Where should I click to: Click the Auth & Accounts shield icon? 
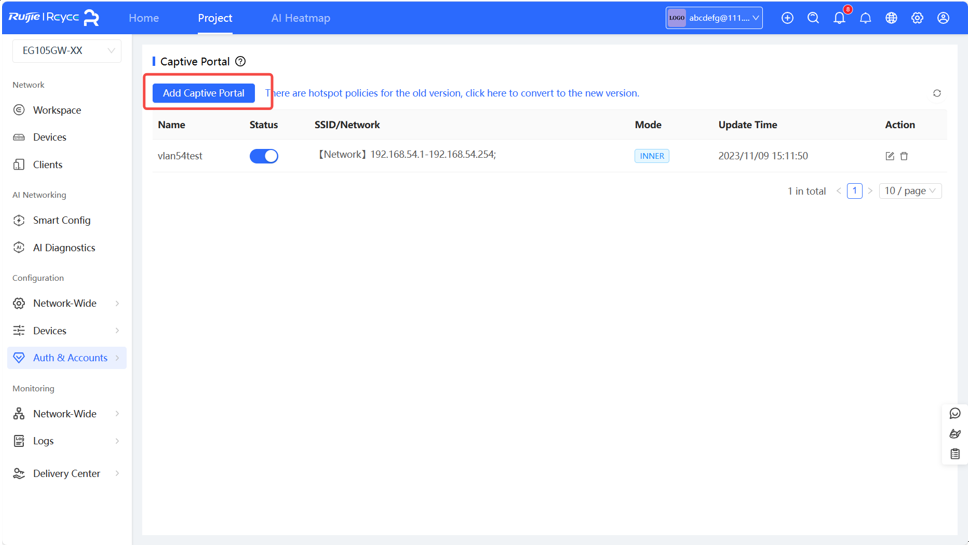coord(19,358)
